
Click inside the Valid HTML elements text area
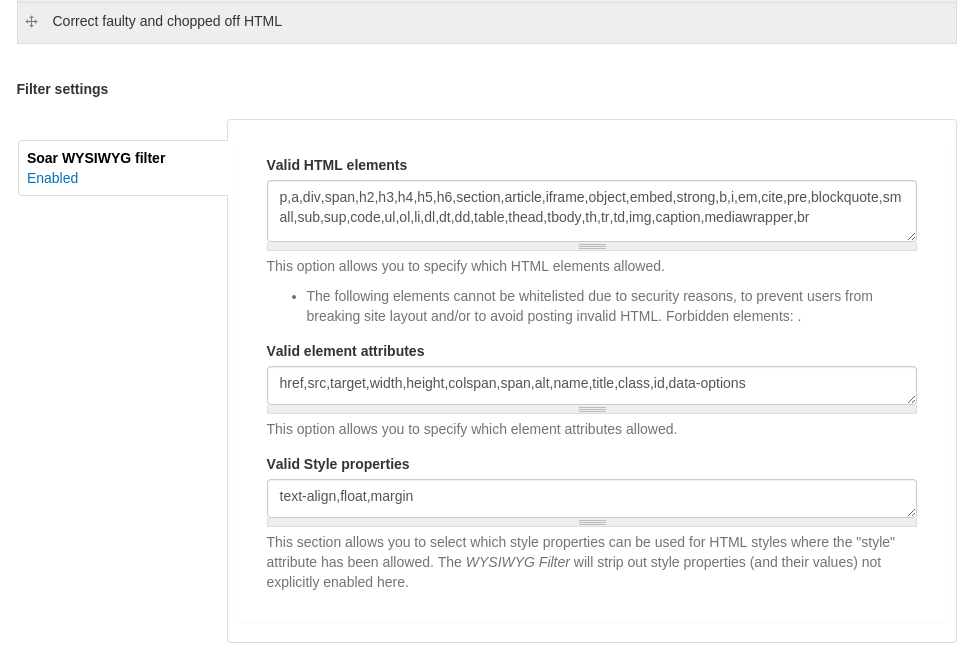[x=591, y=211]
